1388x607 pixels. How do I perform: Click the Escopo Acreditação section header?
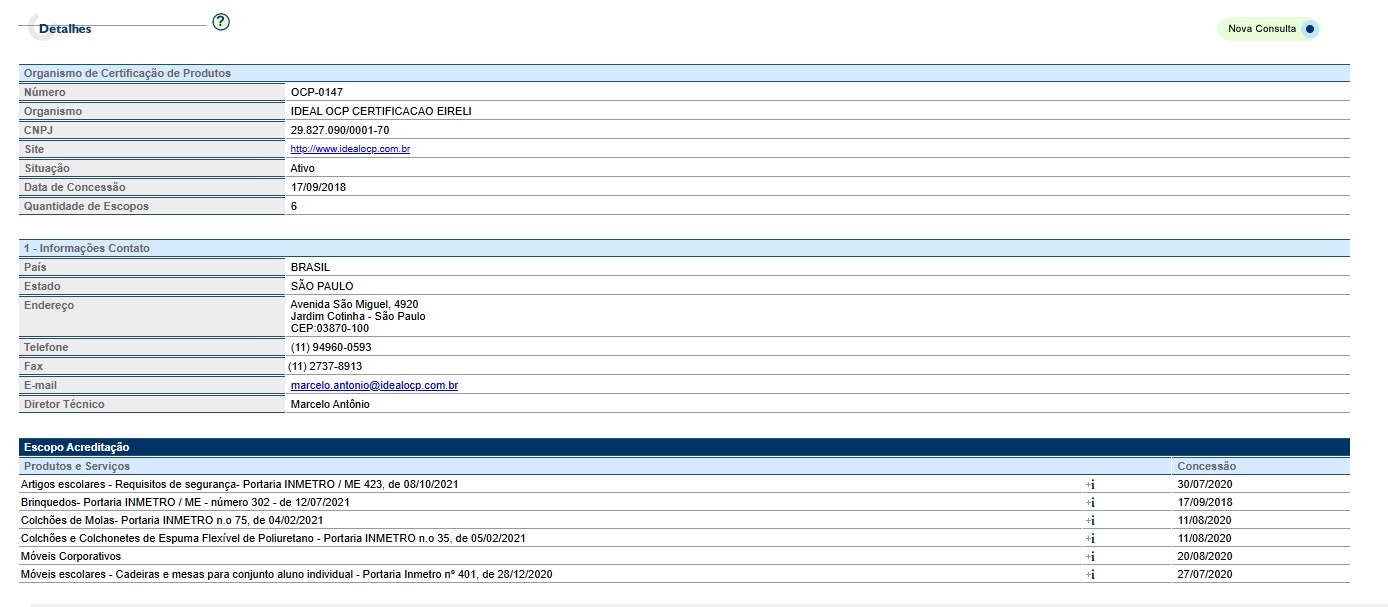pyautogui.click(x=684, y=447)
